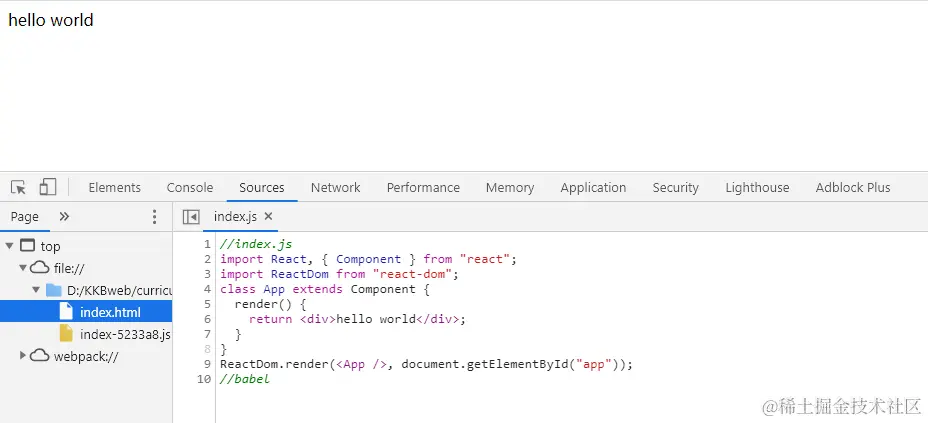
Task: Collapse the file:// tree node arrow
Action: click(x=23, y=268)
